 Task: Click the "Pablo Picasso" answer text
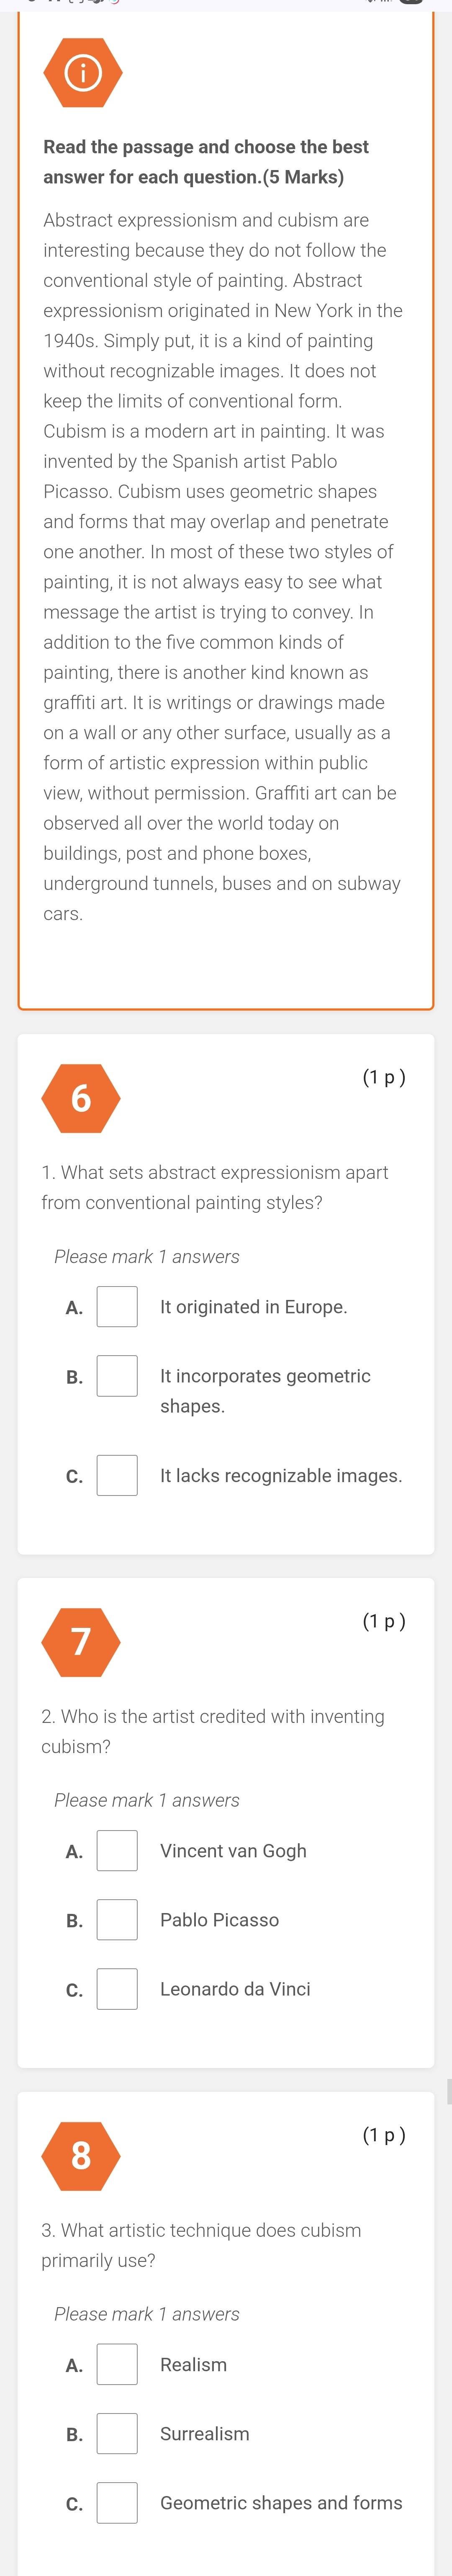(x=219, y=1920)
